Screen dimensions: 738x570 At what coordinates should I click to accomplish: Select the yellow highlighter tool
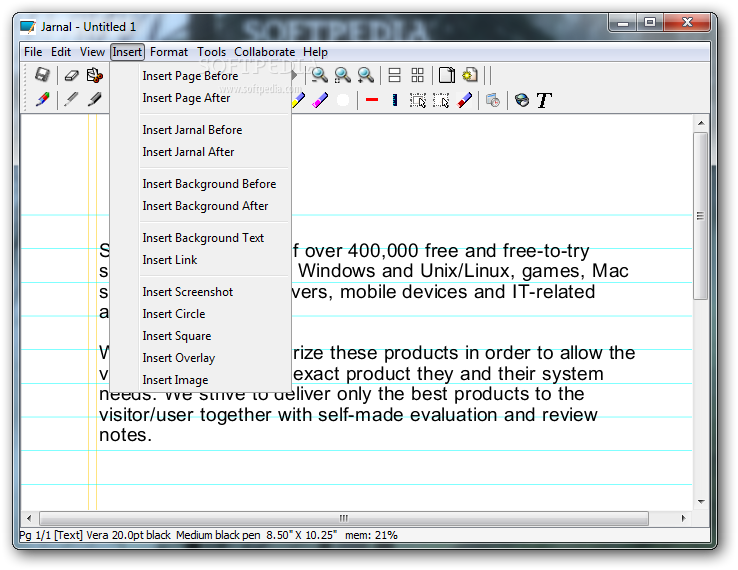click(x=298, y=100)
